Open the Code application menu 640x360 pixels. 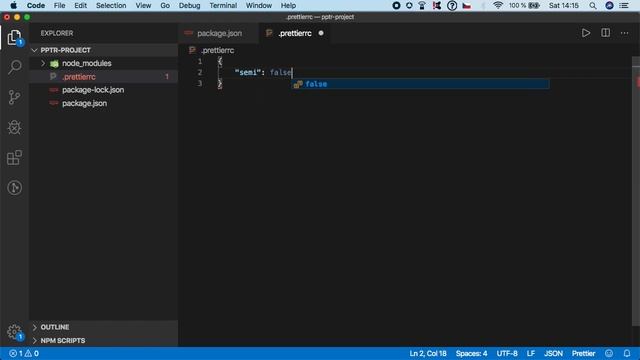36,5
